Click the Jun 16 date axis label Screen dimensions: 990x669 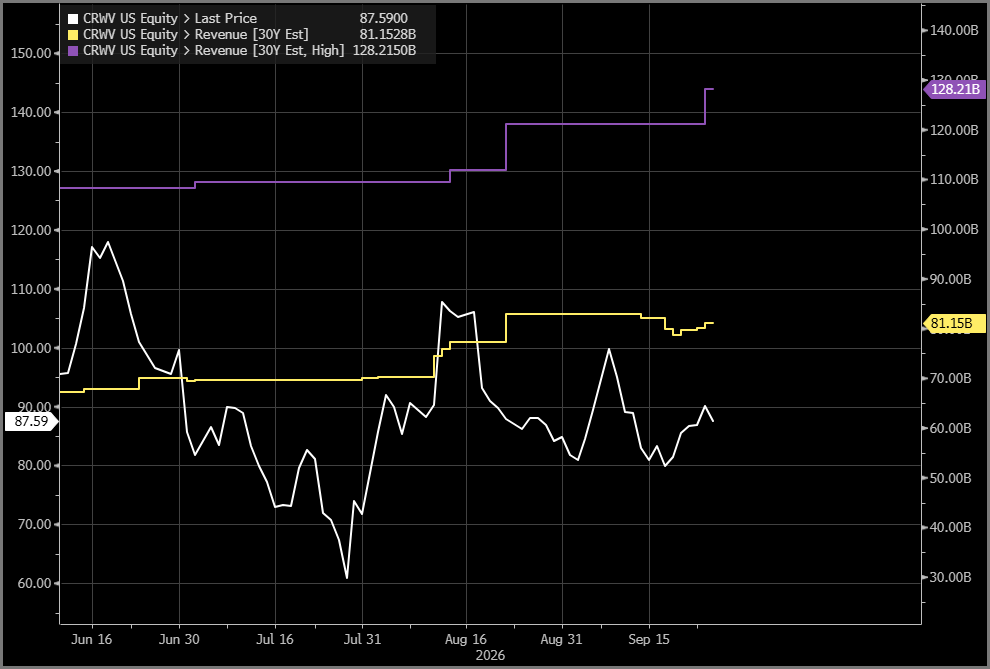click(92, 639)
